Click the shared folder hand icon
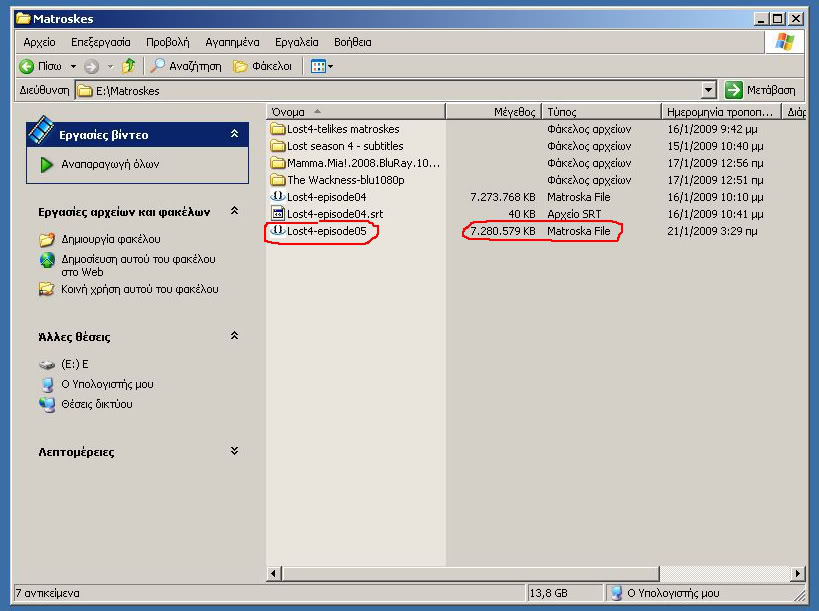This screenshot has height=611, width=819. pyautogui.click(x=46, y=289)
